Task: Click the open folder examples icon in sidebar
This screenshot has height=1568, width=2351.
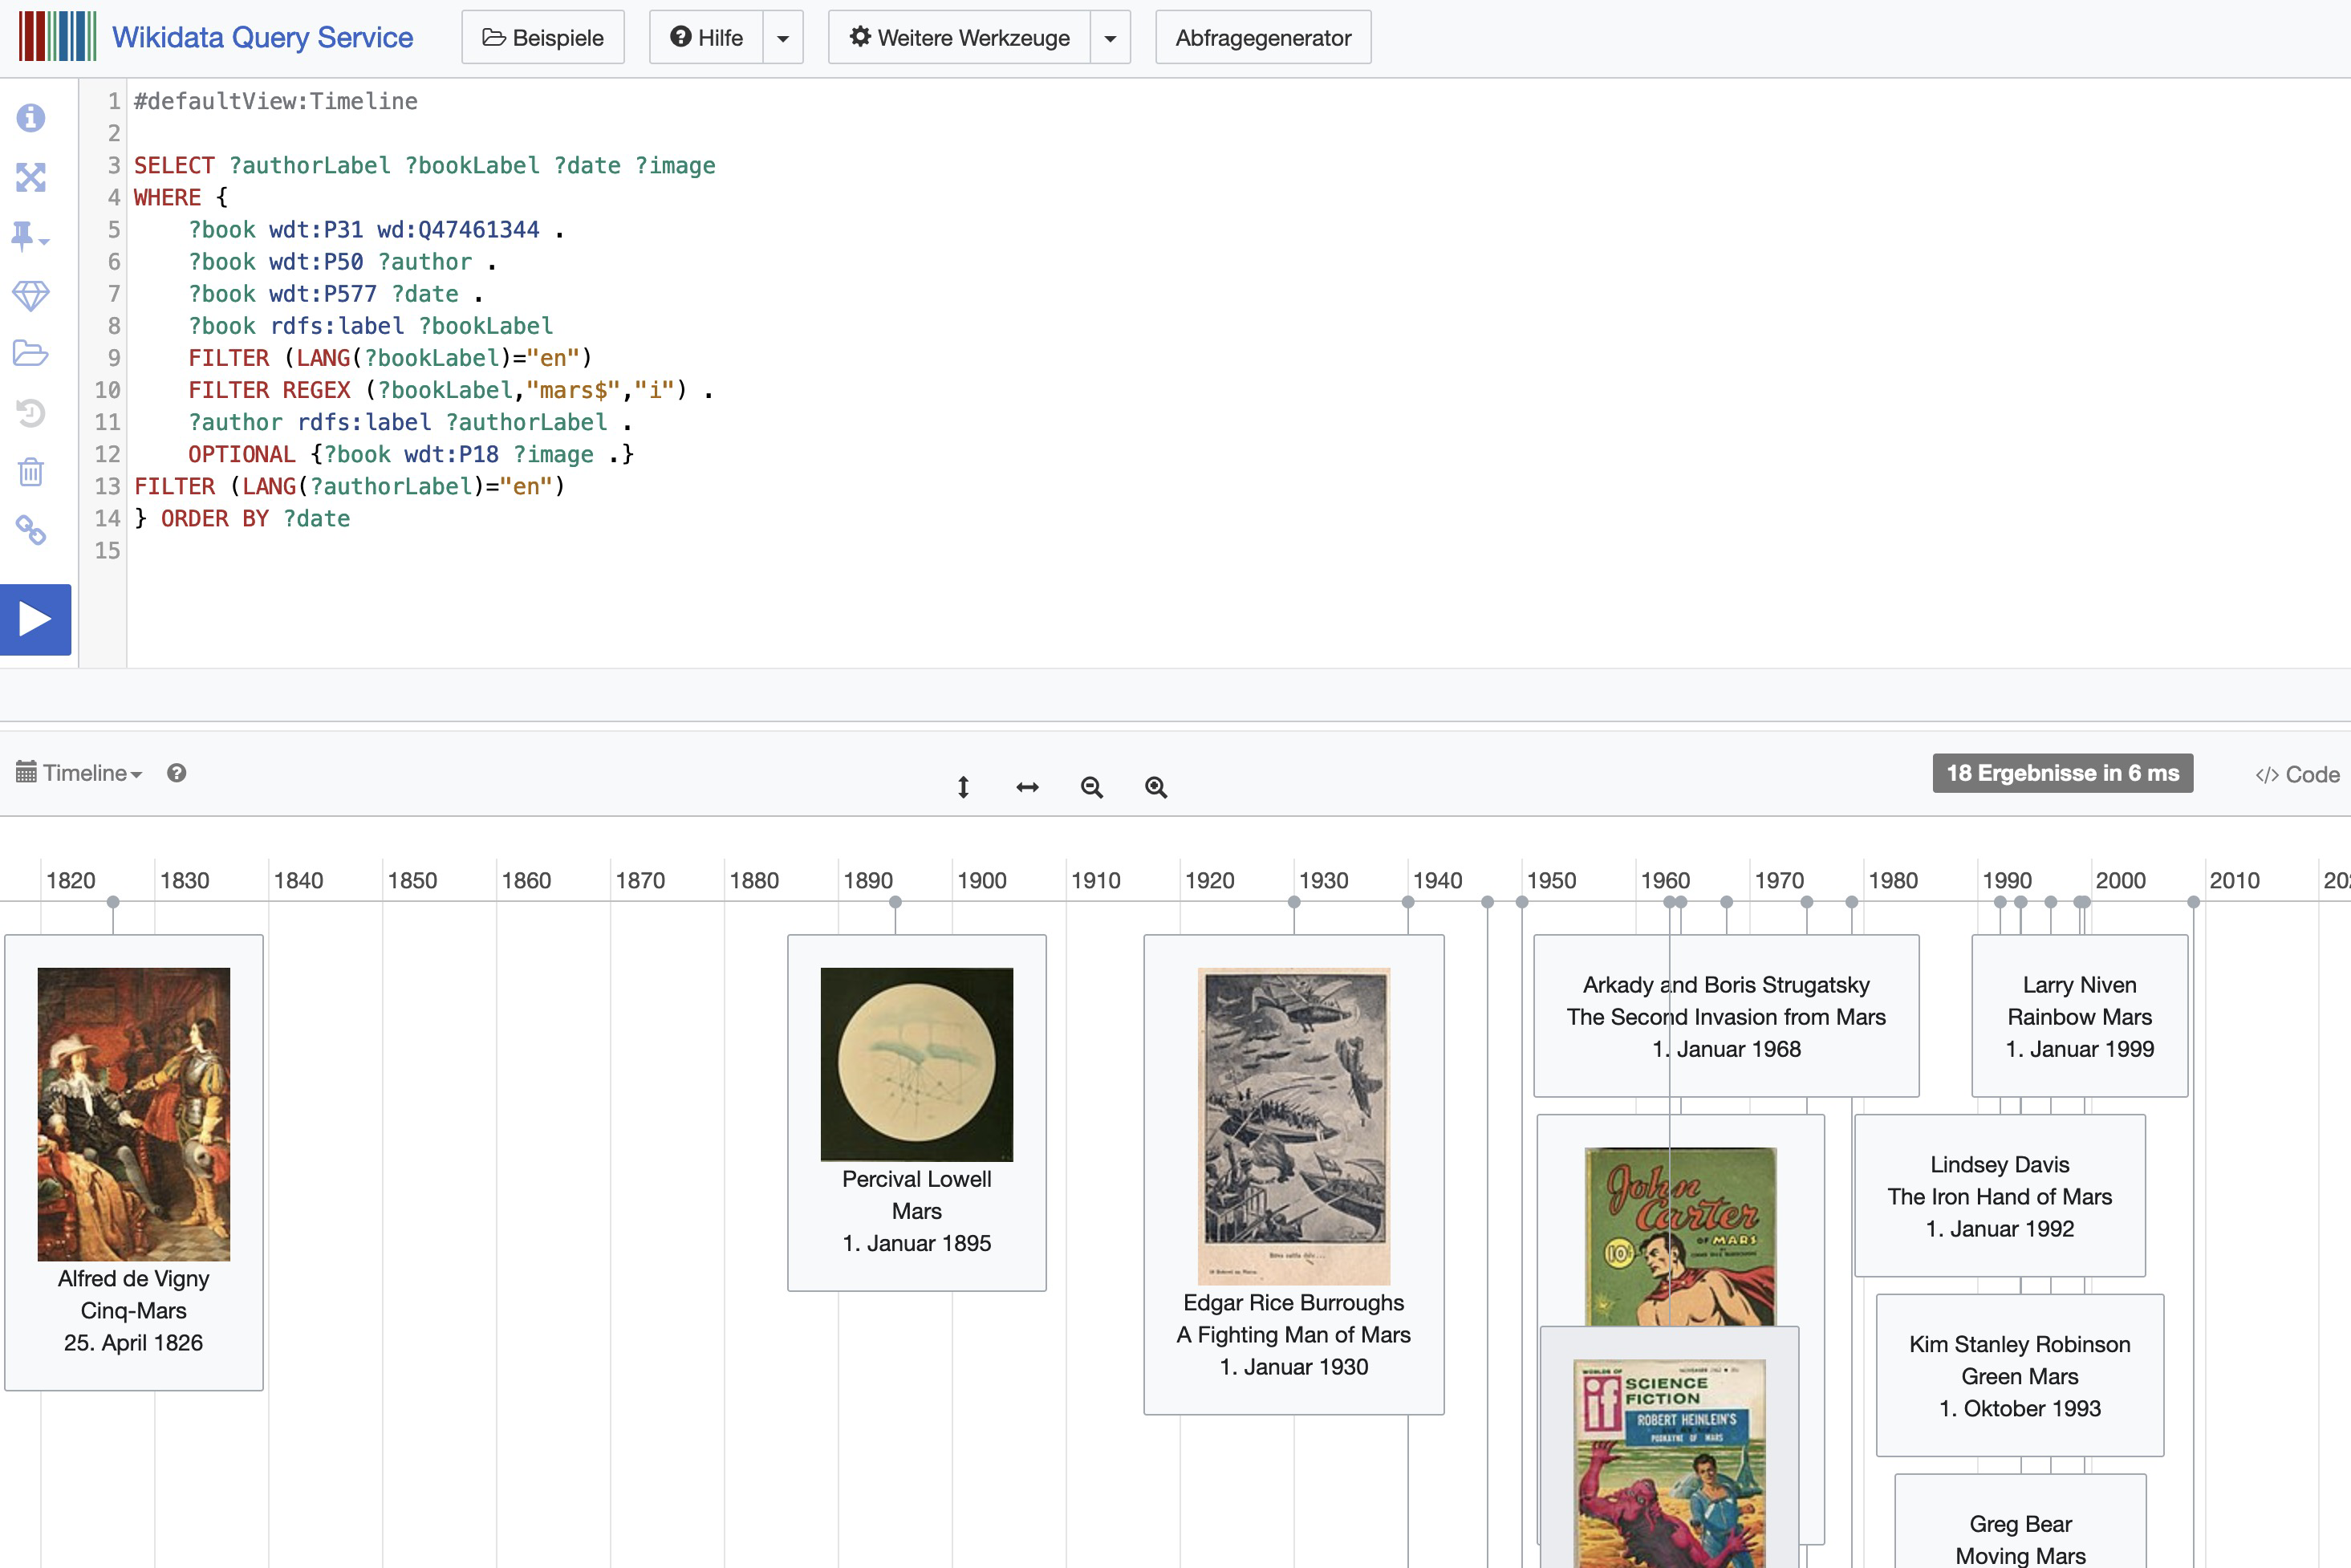Action: [x=31, y=353]
